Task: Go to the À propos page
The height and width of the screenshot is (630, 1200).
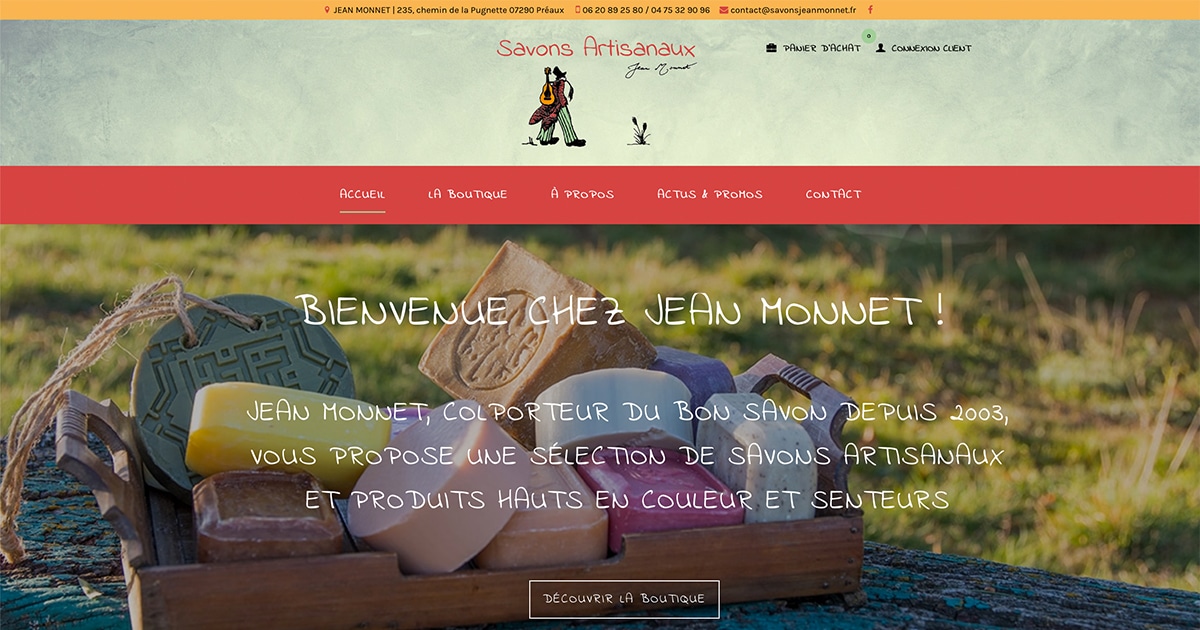Action: point(582,194)
